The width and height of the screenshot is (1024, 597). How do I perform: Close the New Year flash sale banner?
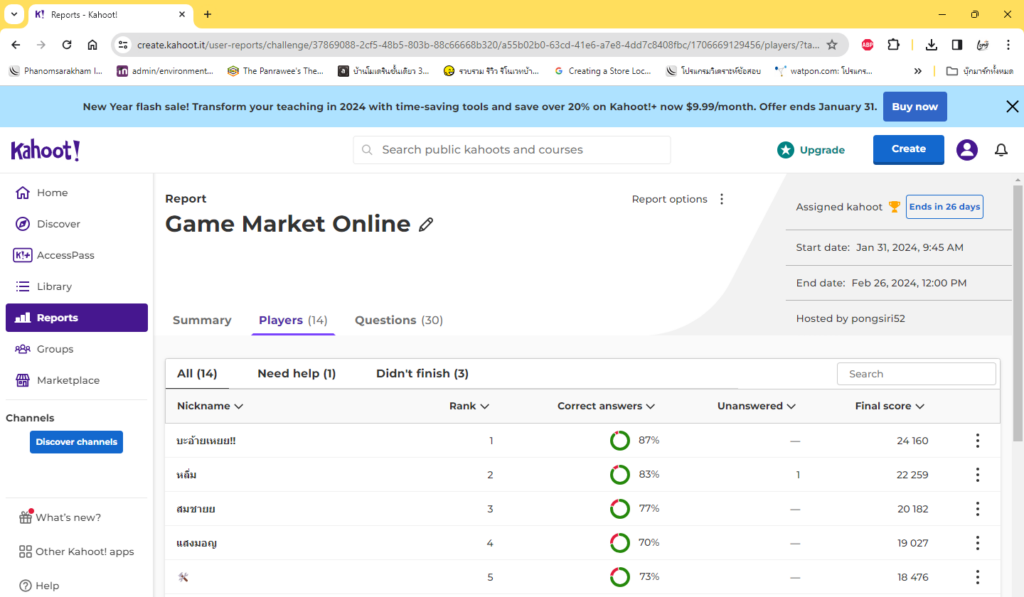coord(1012,106)
